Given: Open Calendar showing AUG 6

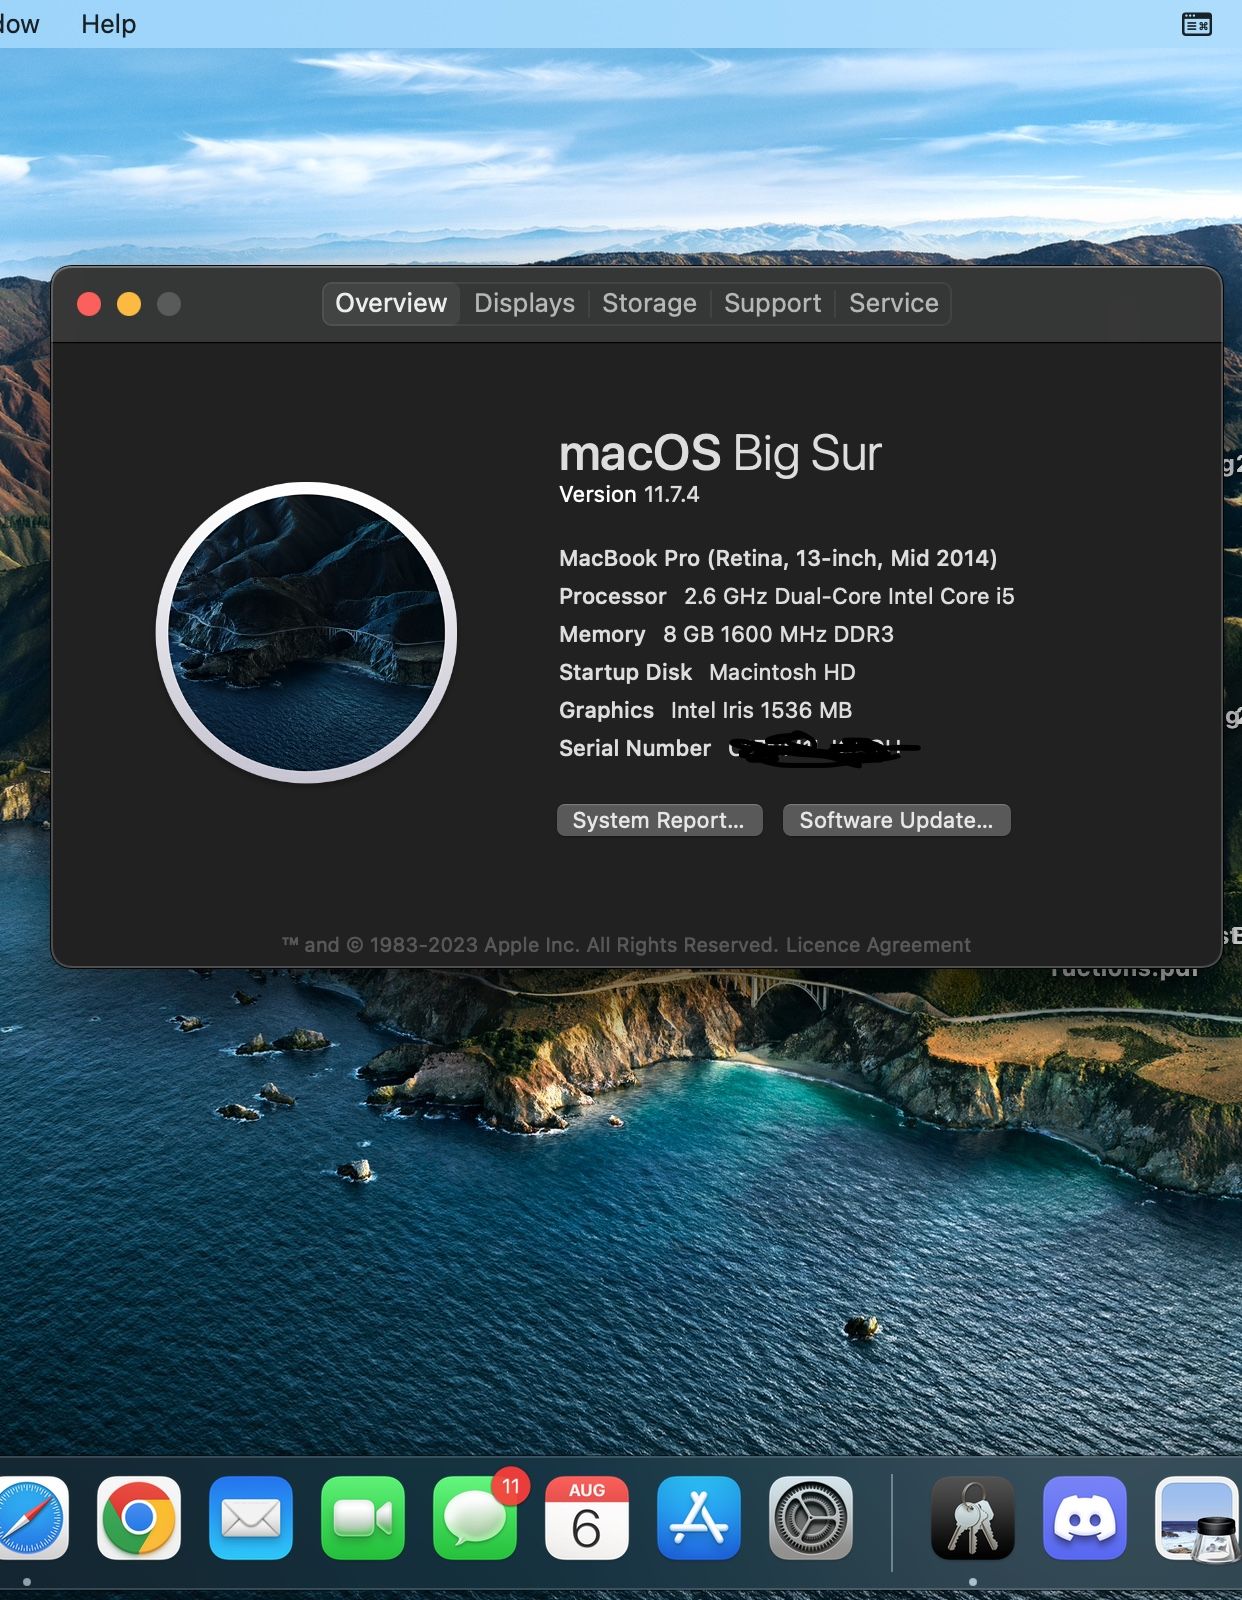Looking at the screenshot, I should point(587,1518).
